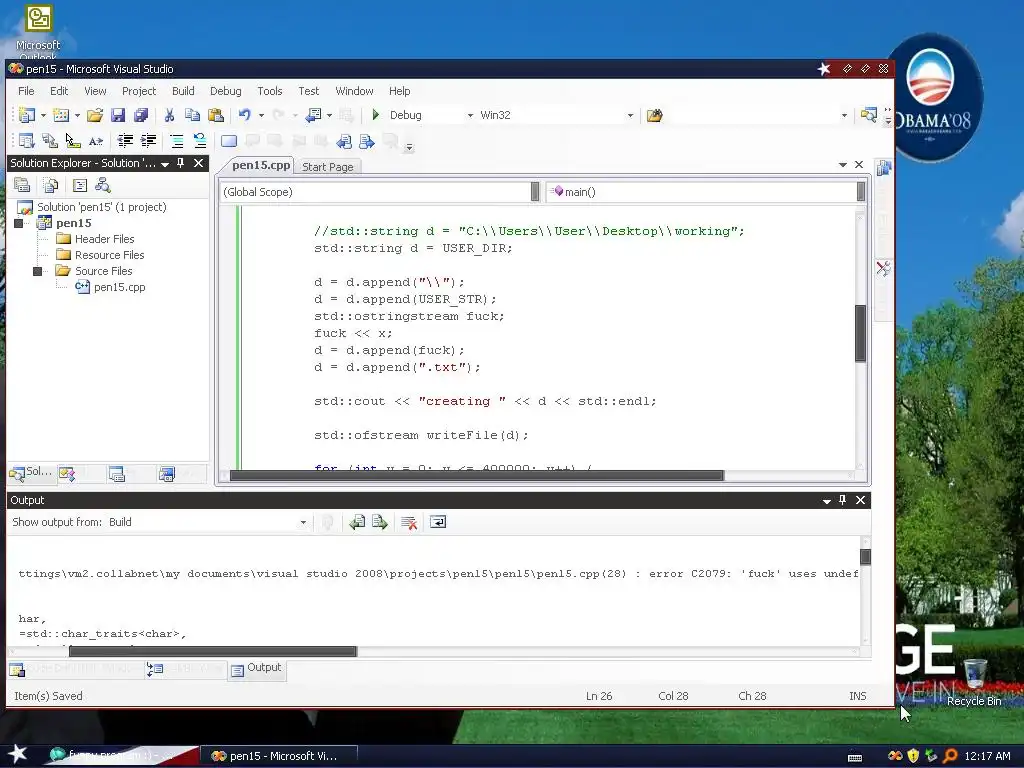The image size is (1024, 768).
Task: Click the pen15 taskbar button
Action: point(277,756)
